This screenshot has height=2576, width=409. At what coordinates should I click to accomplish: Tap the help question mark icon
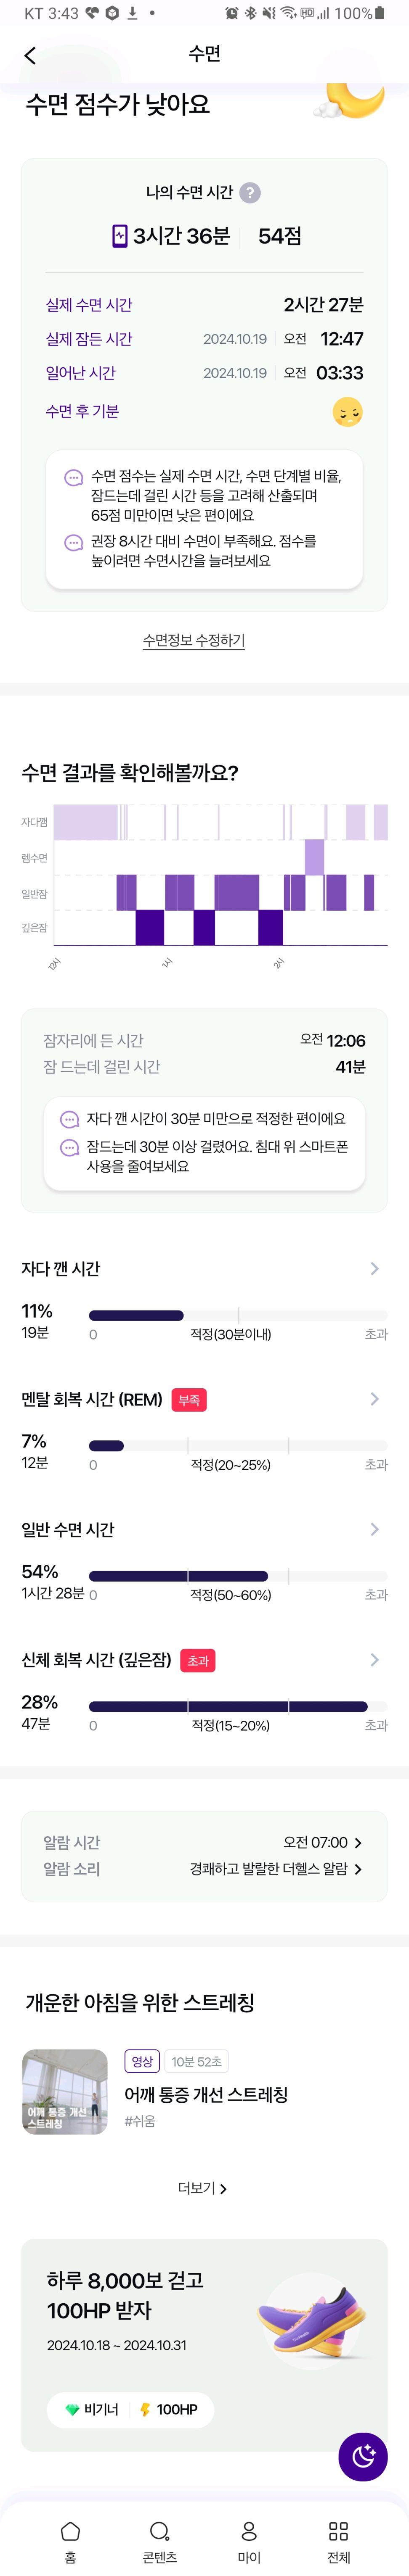click(x=251, y=193)
